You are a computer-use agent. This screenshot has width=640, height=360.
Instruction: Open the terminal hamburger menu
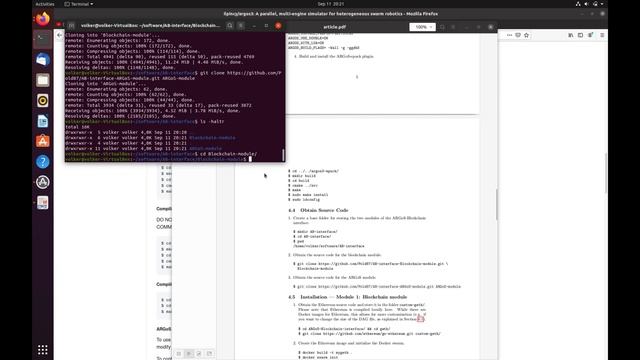(241, 26)
